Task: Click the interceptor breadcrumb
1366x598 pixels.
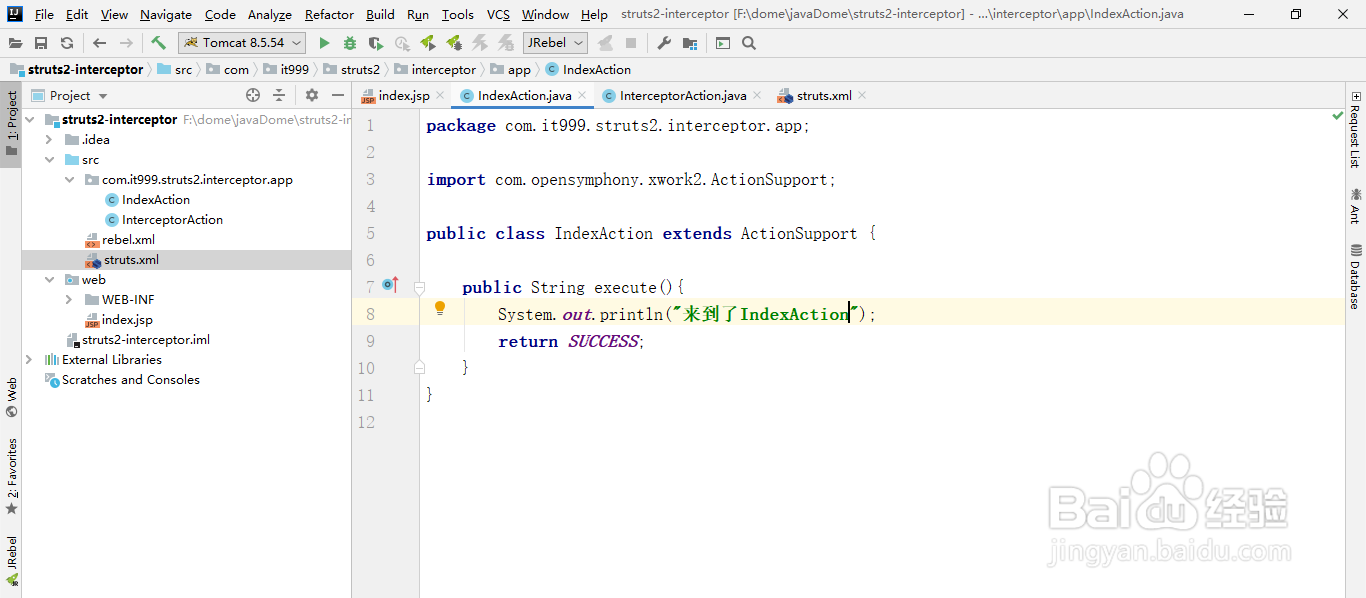Action: pos(435,70)
